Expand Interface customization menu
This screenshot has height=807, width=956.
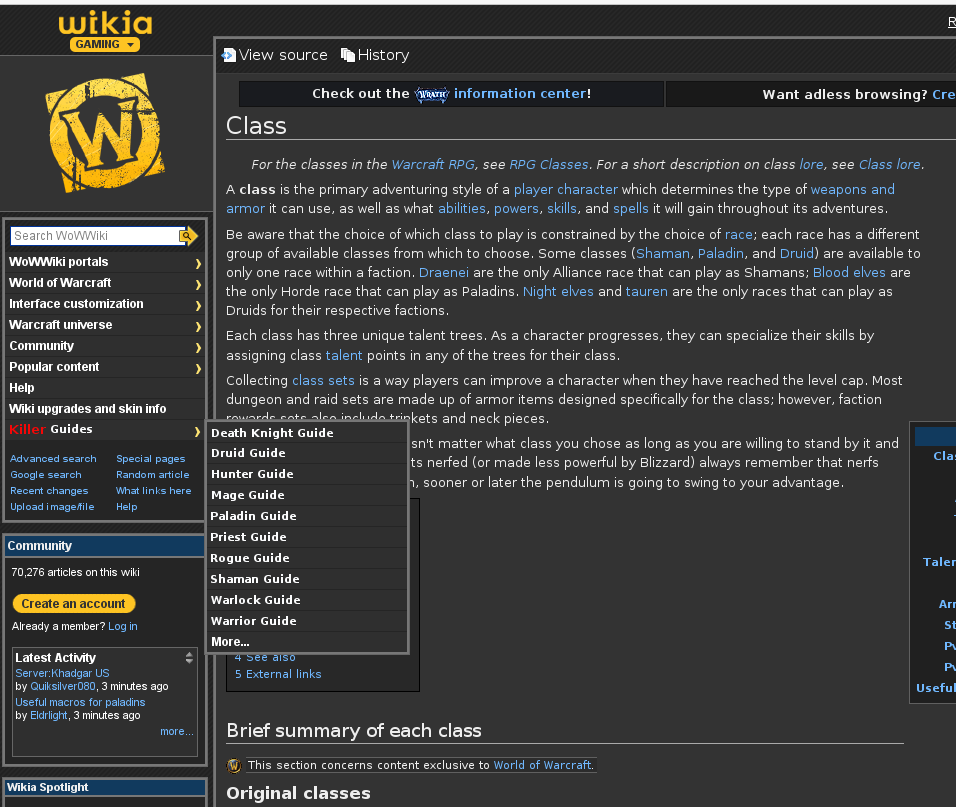pyautogui.click(x=105, y=304)
